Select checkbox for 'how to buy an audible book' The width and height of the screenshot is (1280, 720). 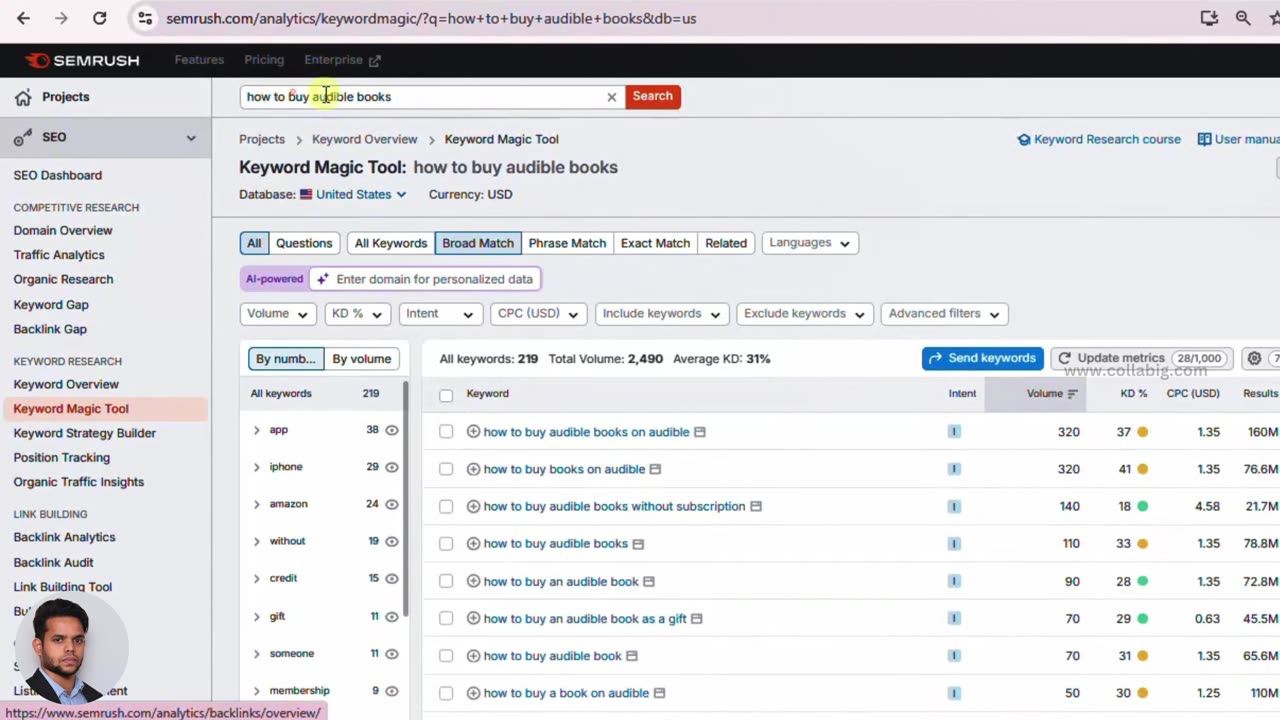tap(446, 581)
